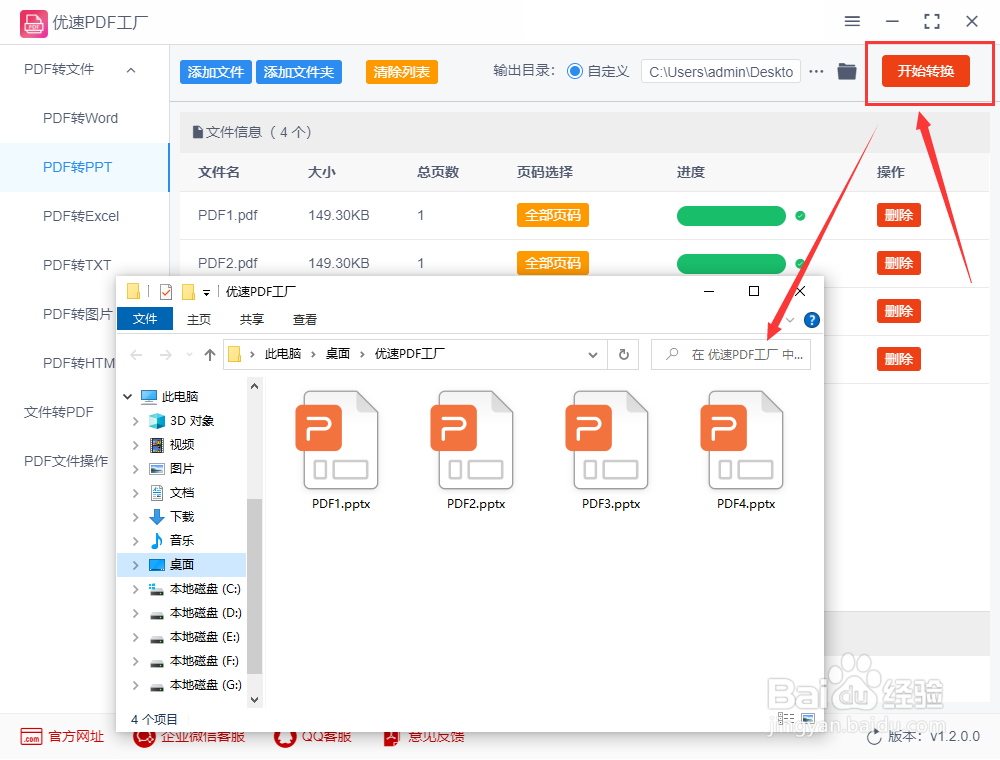Switch Explorer to details view icon
Screen dimensions: 1000x760
tap(786, 718)
